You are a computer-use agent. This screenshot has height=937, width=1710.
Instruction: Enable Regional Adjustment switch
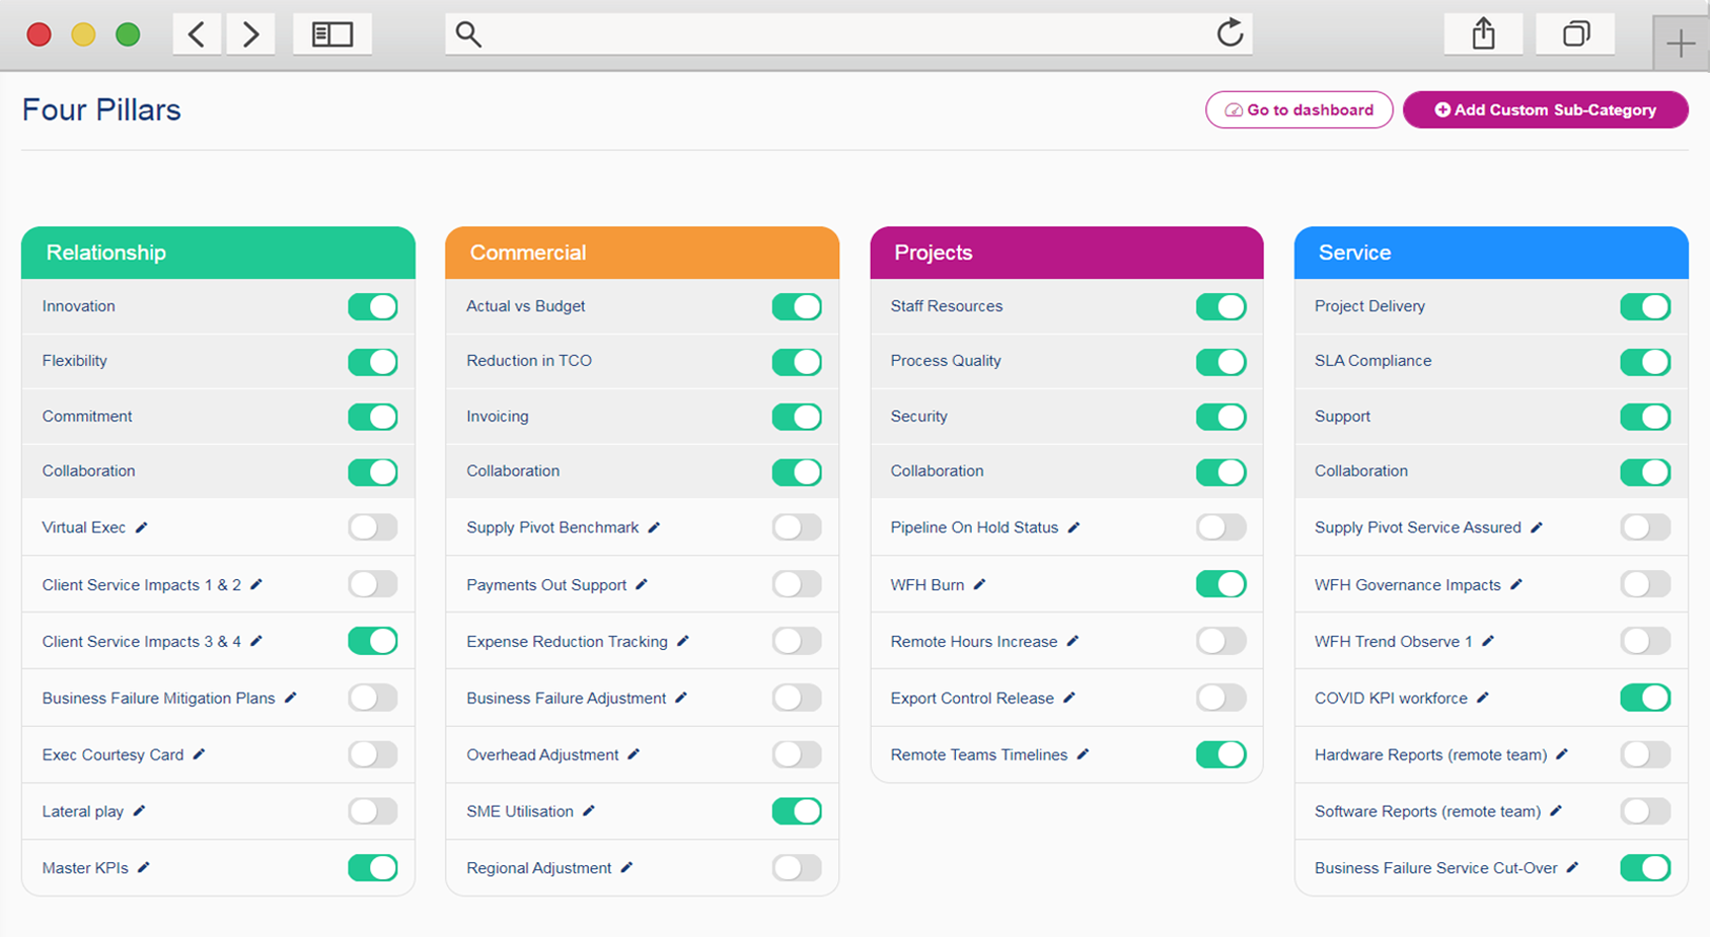click(x=797, y=867)
